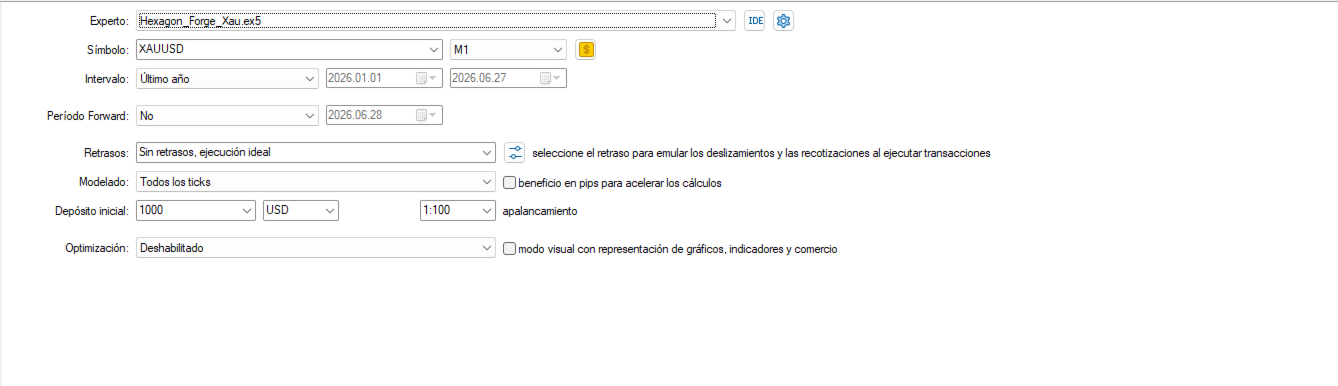Open calendar for start date 2026.01.01
Screen dimensions: 1338x386
tap(426, 78)
